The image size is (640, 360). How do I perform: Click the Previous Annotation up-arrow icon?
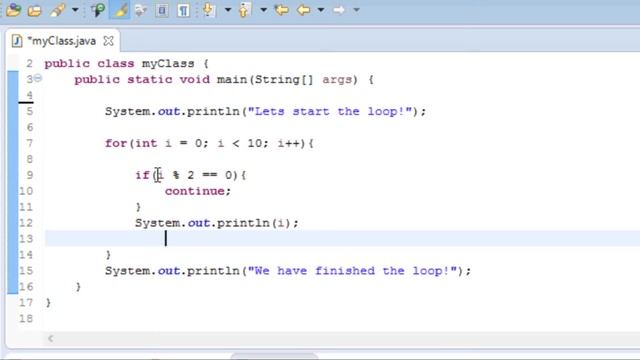click(244, 10)
